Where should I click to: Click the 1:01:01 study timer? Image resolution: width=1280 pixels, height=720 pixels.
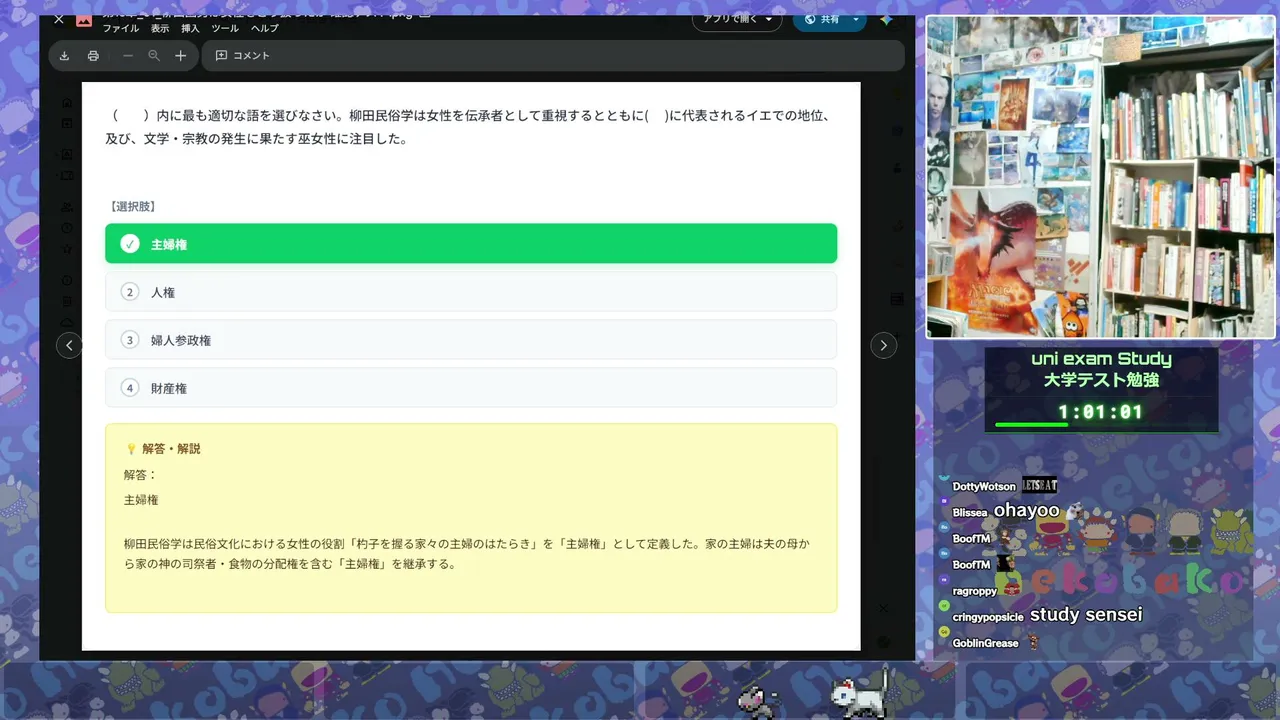[x=1100, y=412]
